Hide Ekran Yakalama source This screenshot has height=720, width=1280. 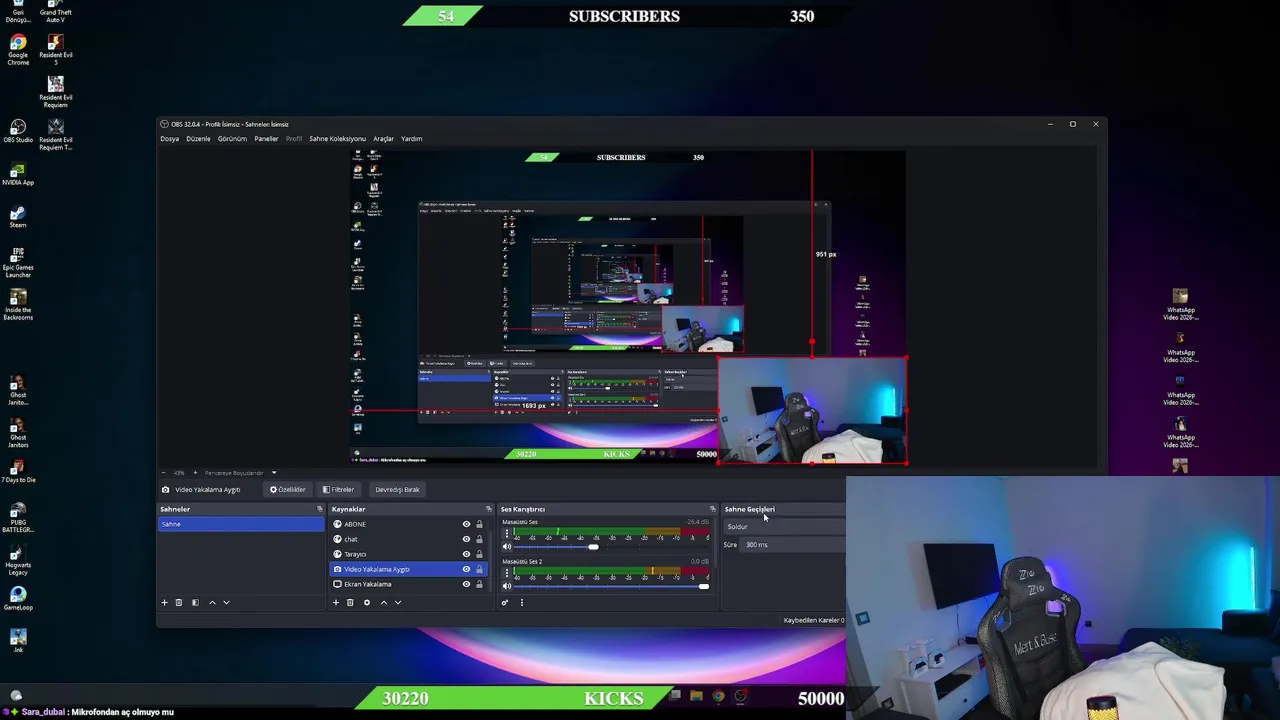point(466,584)
